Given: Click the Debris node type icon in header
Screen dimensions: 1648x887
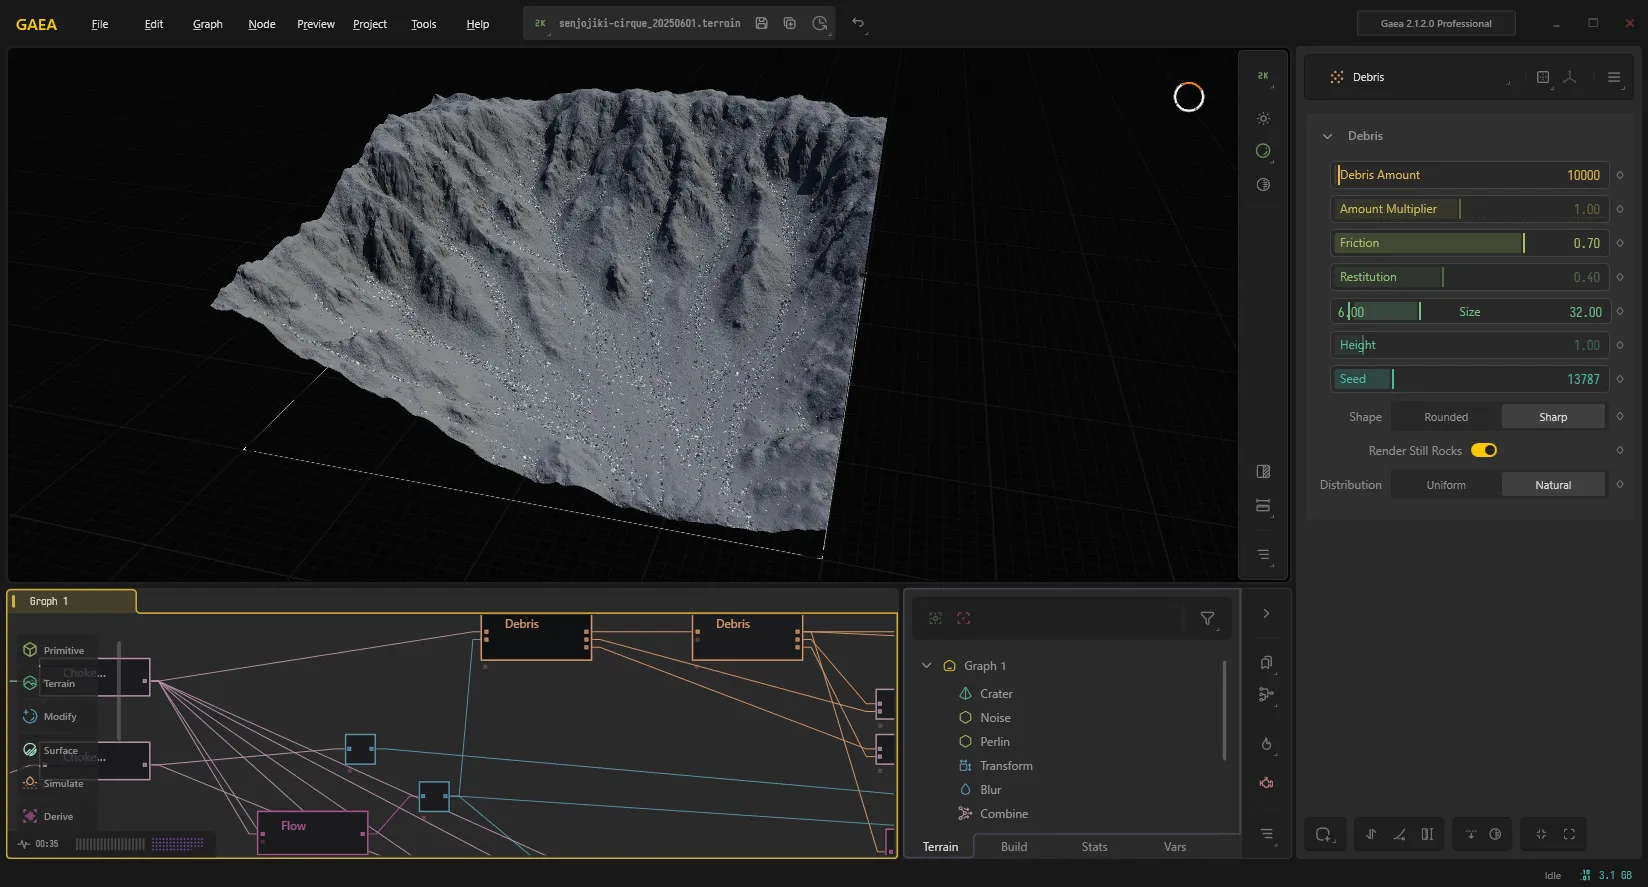Looking at the screenshot, I should pyautogui.click(x=1336, y=77).
